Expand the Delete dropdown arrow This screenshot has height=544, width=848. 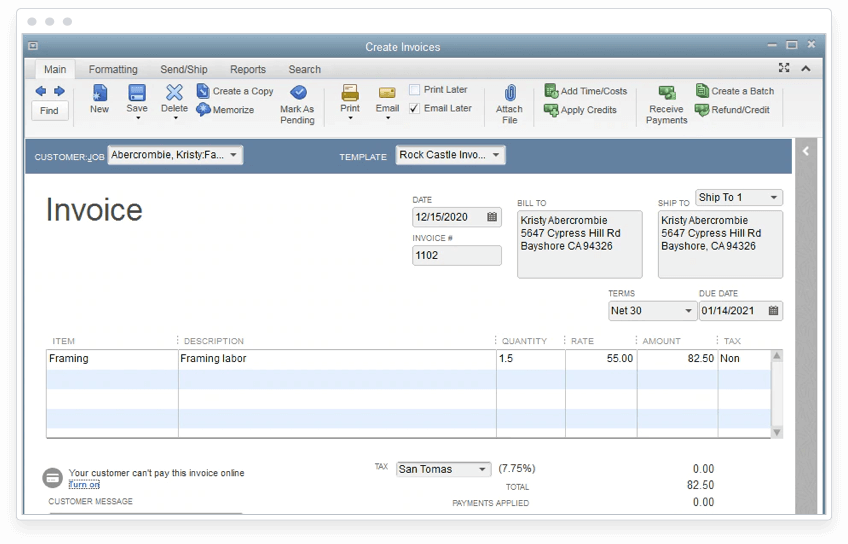click(x=175, y=118)
